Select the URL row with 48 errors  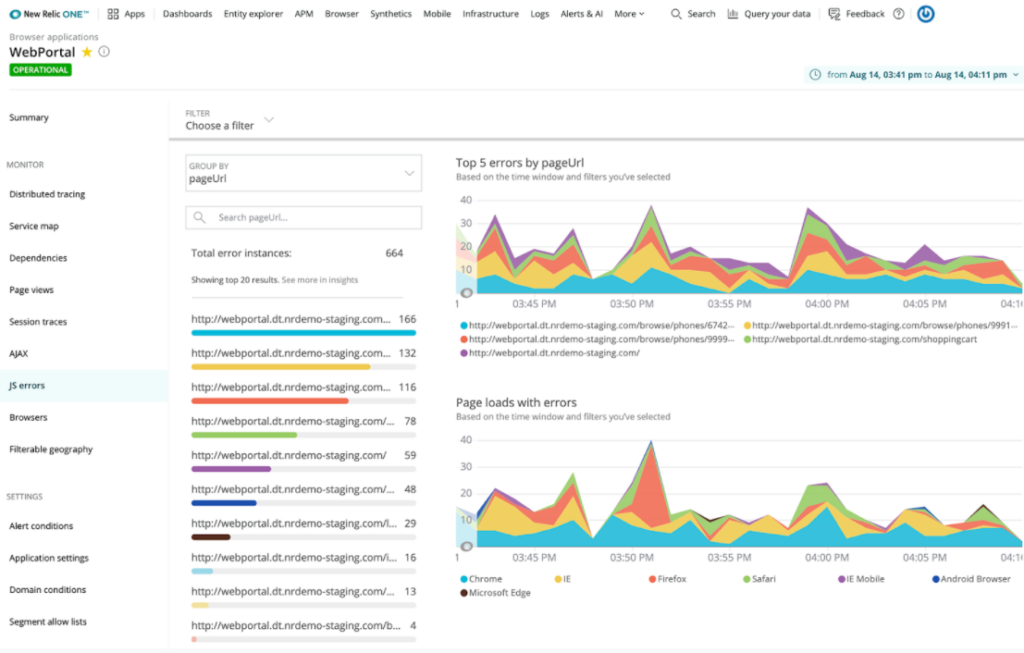(x=304, y=493)
